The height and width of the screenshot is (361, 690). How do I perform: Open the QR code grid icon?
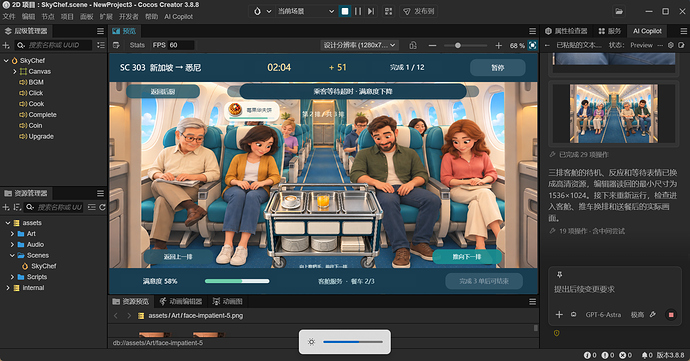388,11
